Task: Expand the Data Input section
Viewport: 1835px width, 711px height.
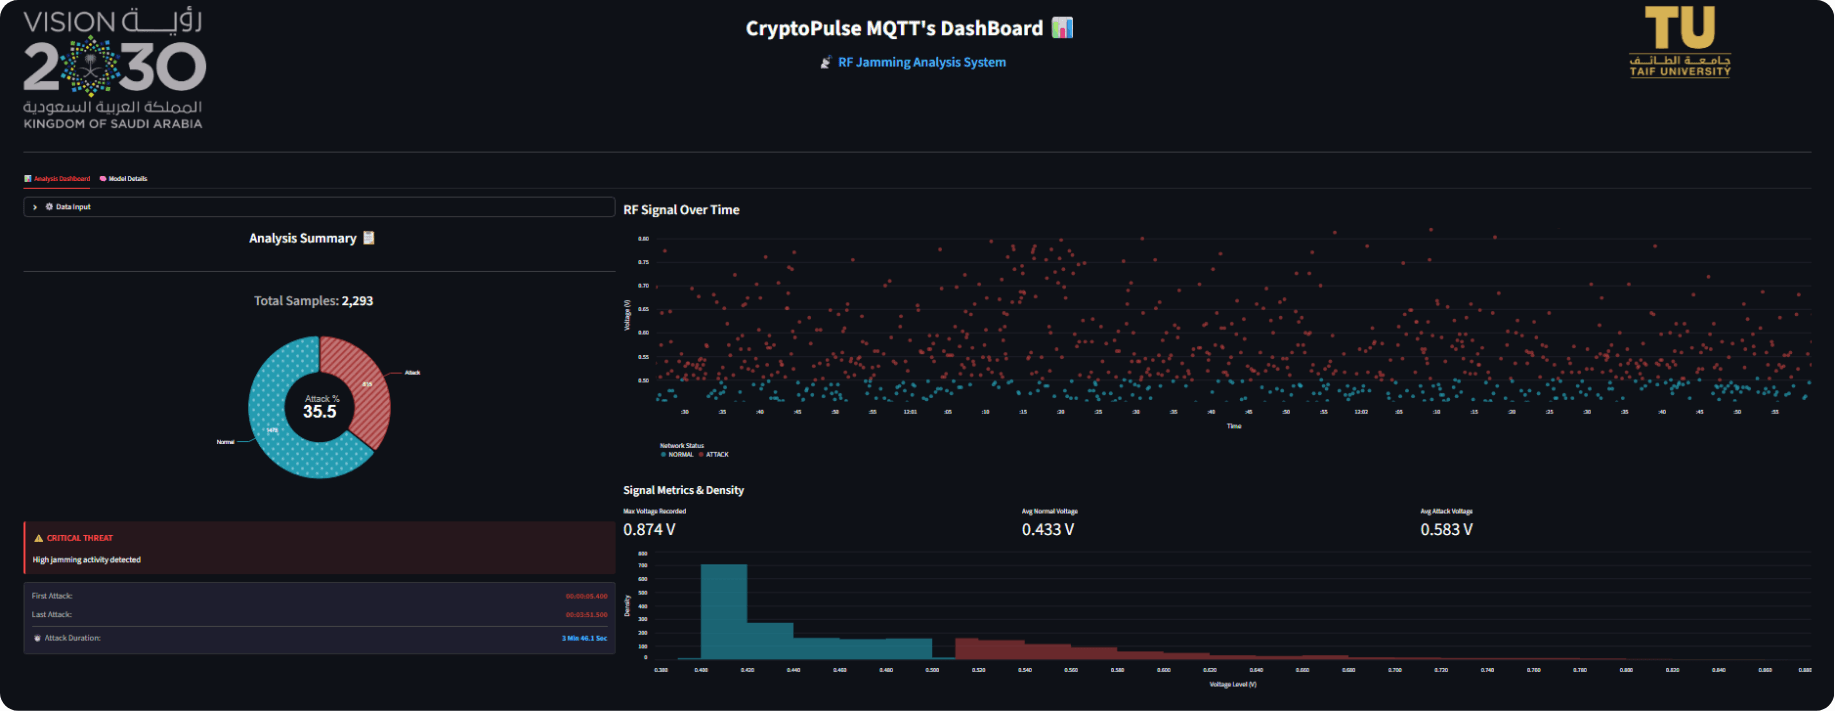Action: (319, 207)
